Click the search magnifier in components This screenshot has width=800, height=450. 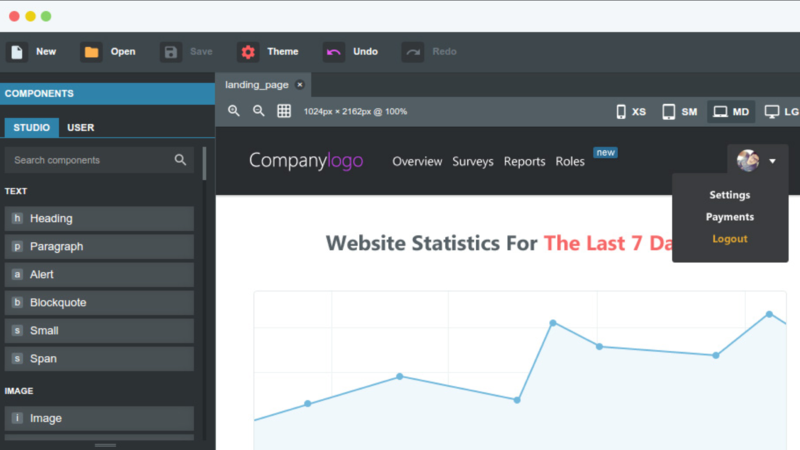pos(180,160)
